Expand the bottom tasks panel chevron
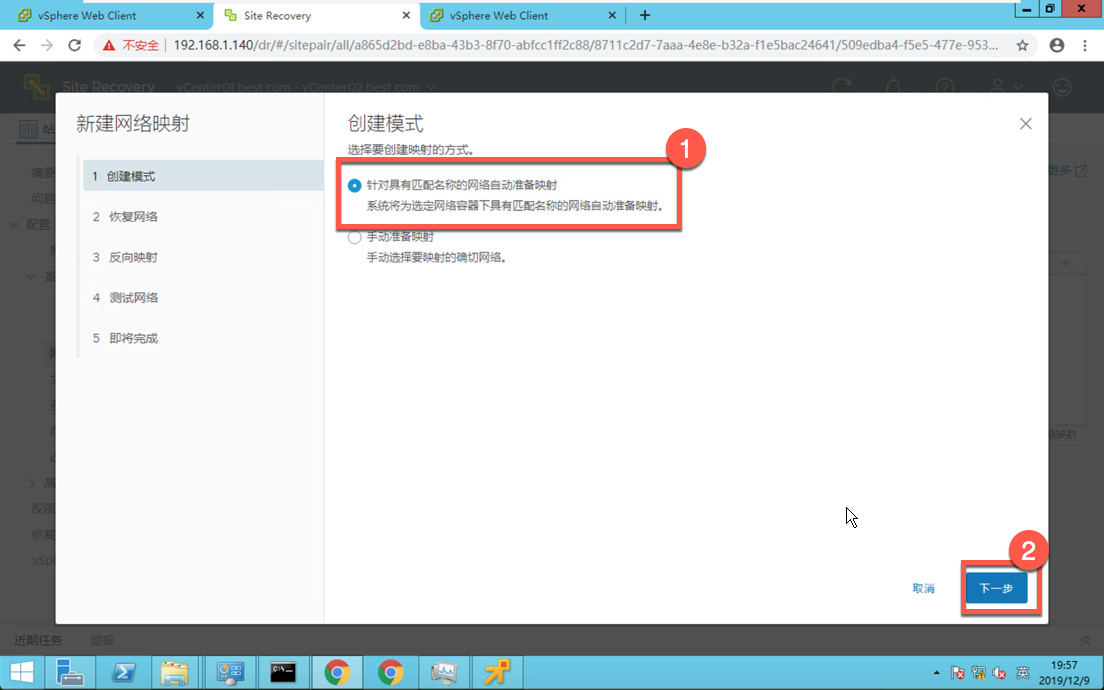This screenshot has width=1104, height=690. click(x=1085, y=641)
